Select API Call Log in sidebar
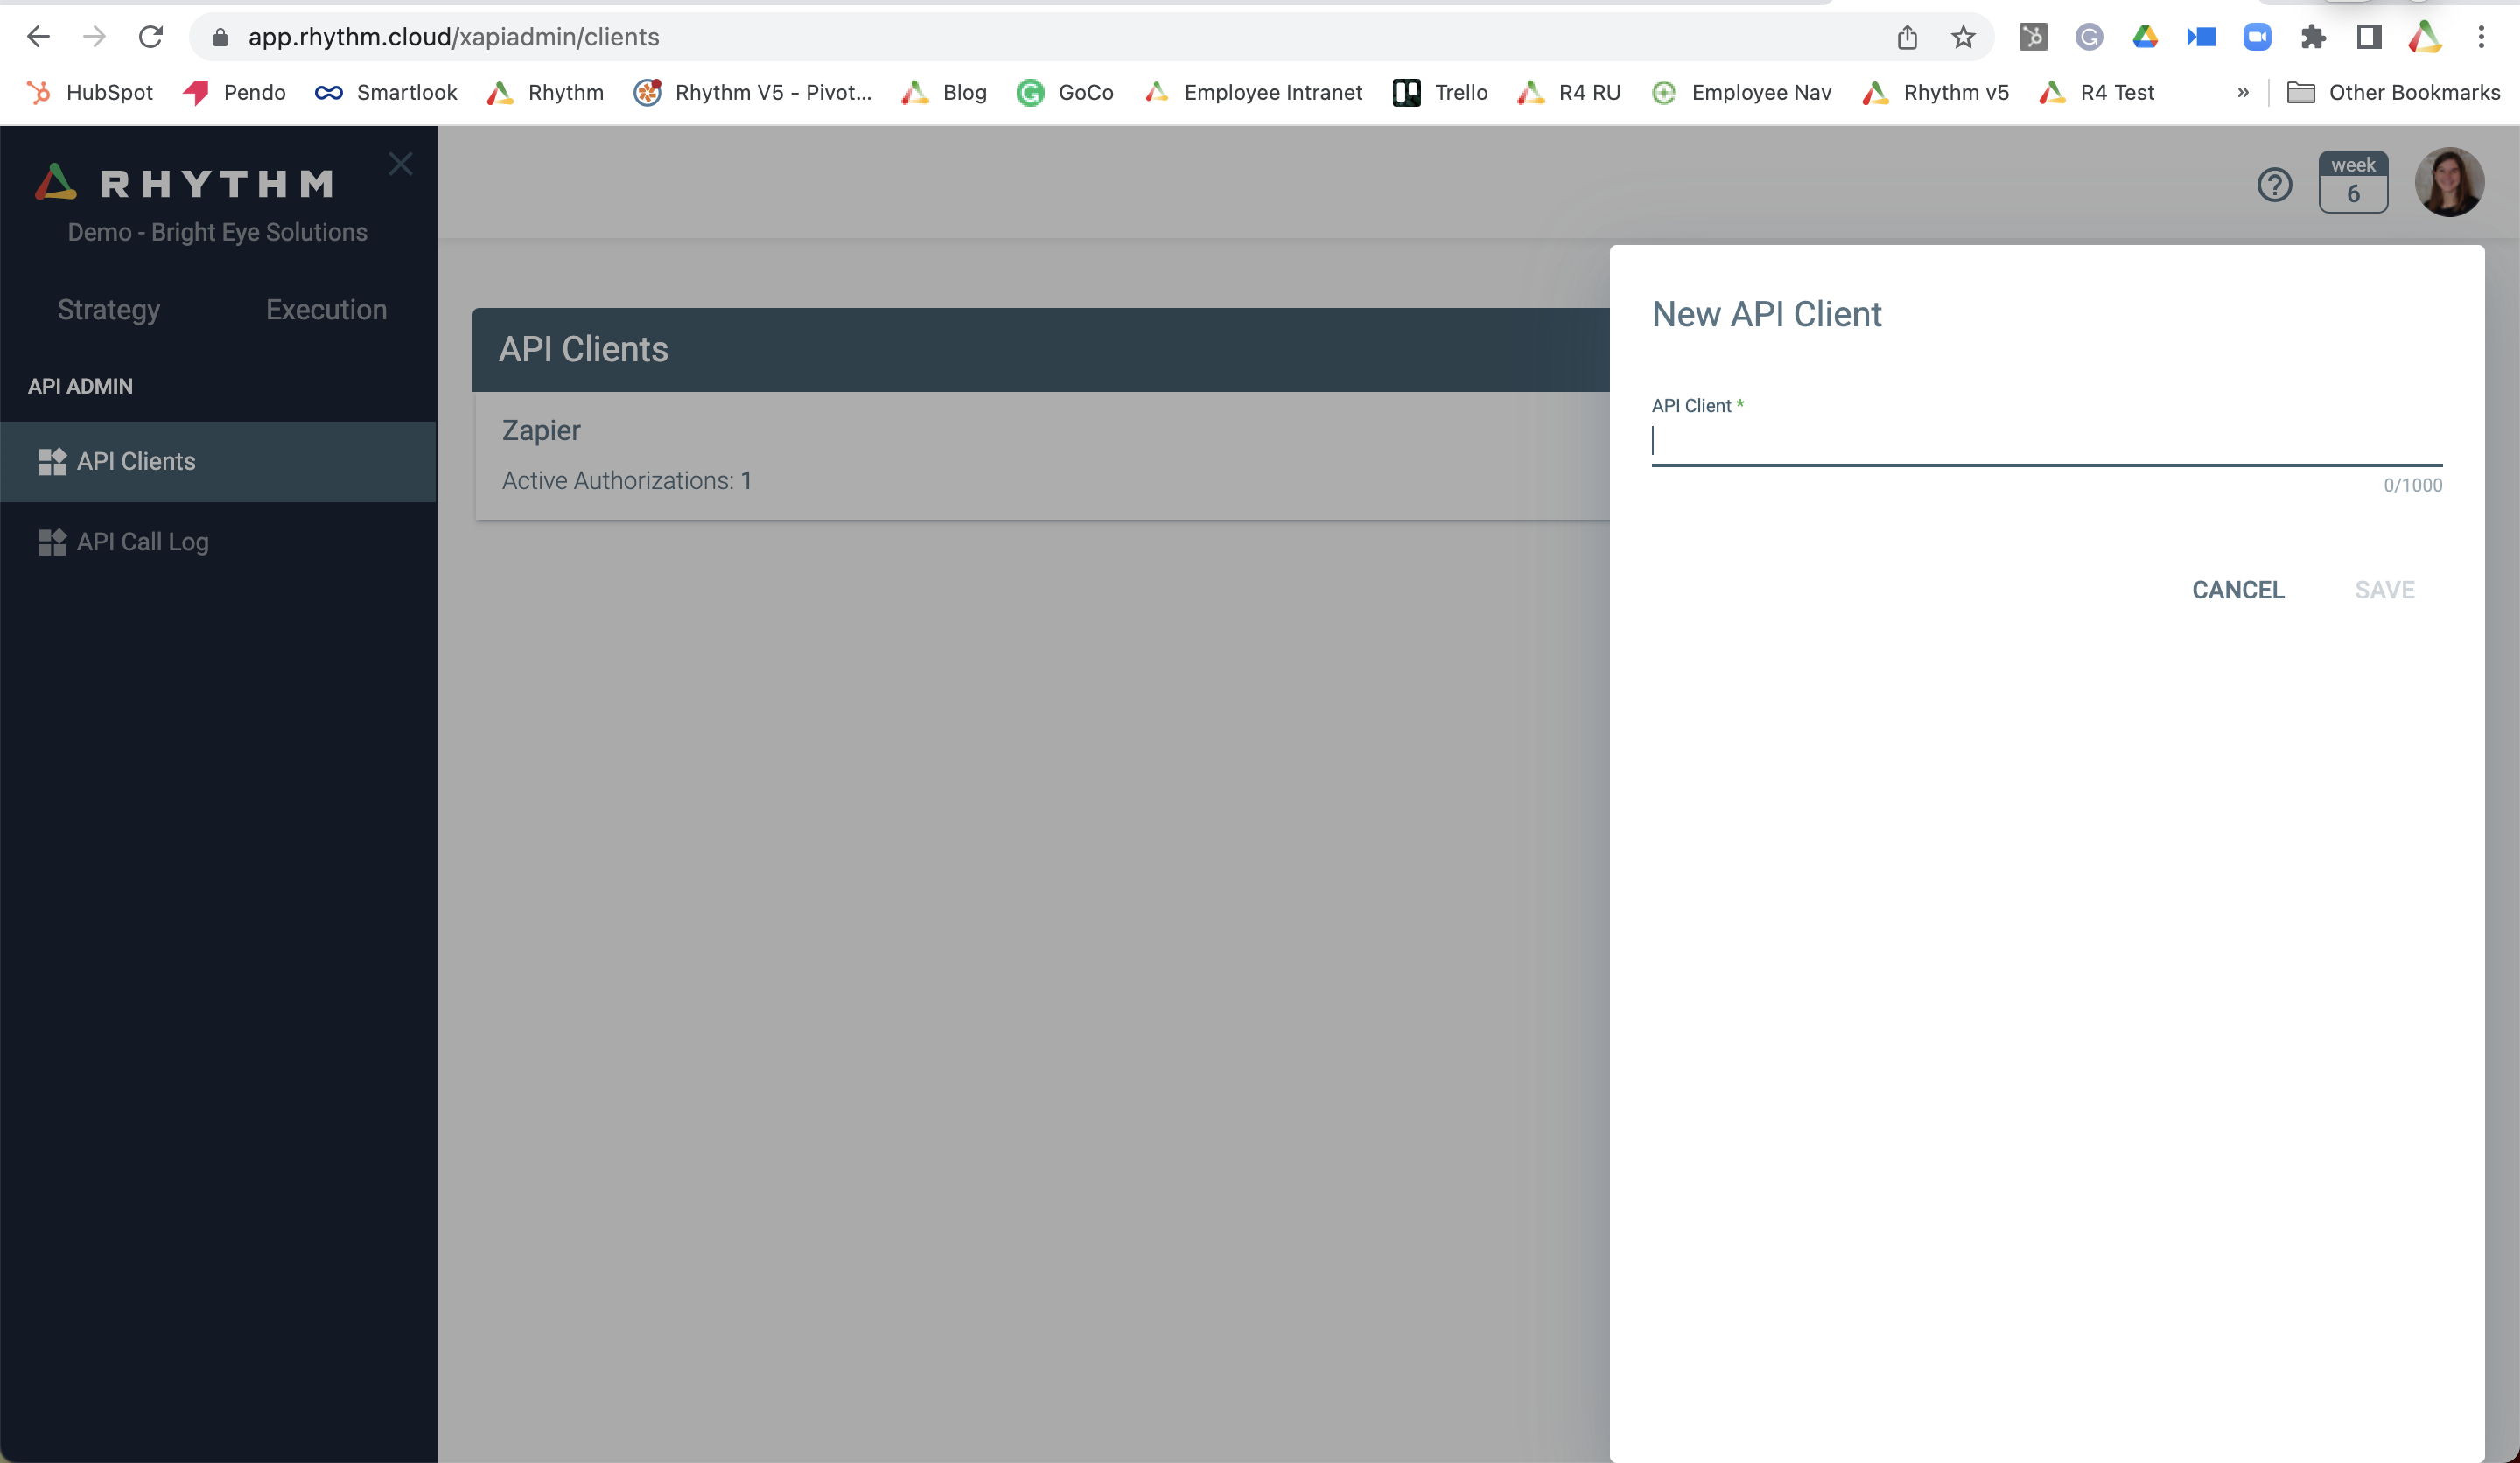 click(x=218, y=541)
